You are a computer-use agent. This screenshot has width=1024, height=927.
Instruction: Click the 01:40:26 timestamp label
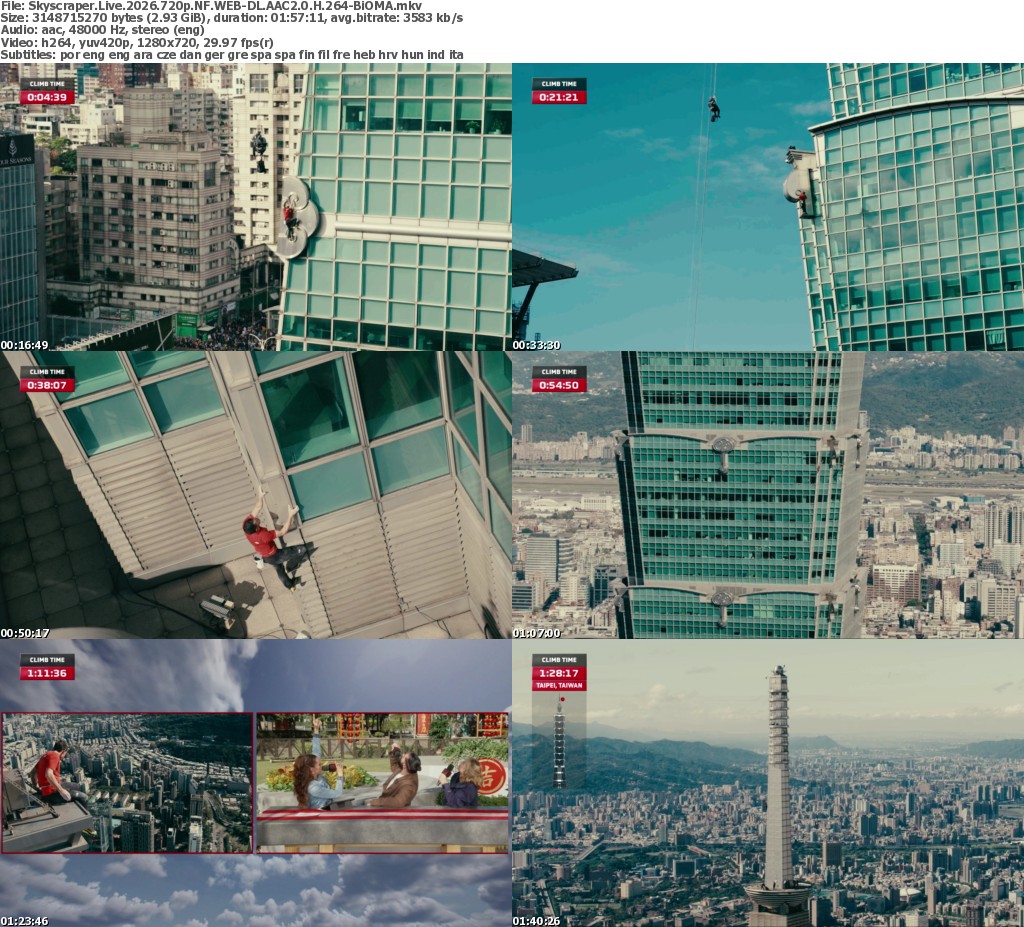pyautogui.click(x=537, y=921)
